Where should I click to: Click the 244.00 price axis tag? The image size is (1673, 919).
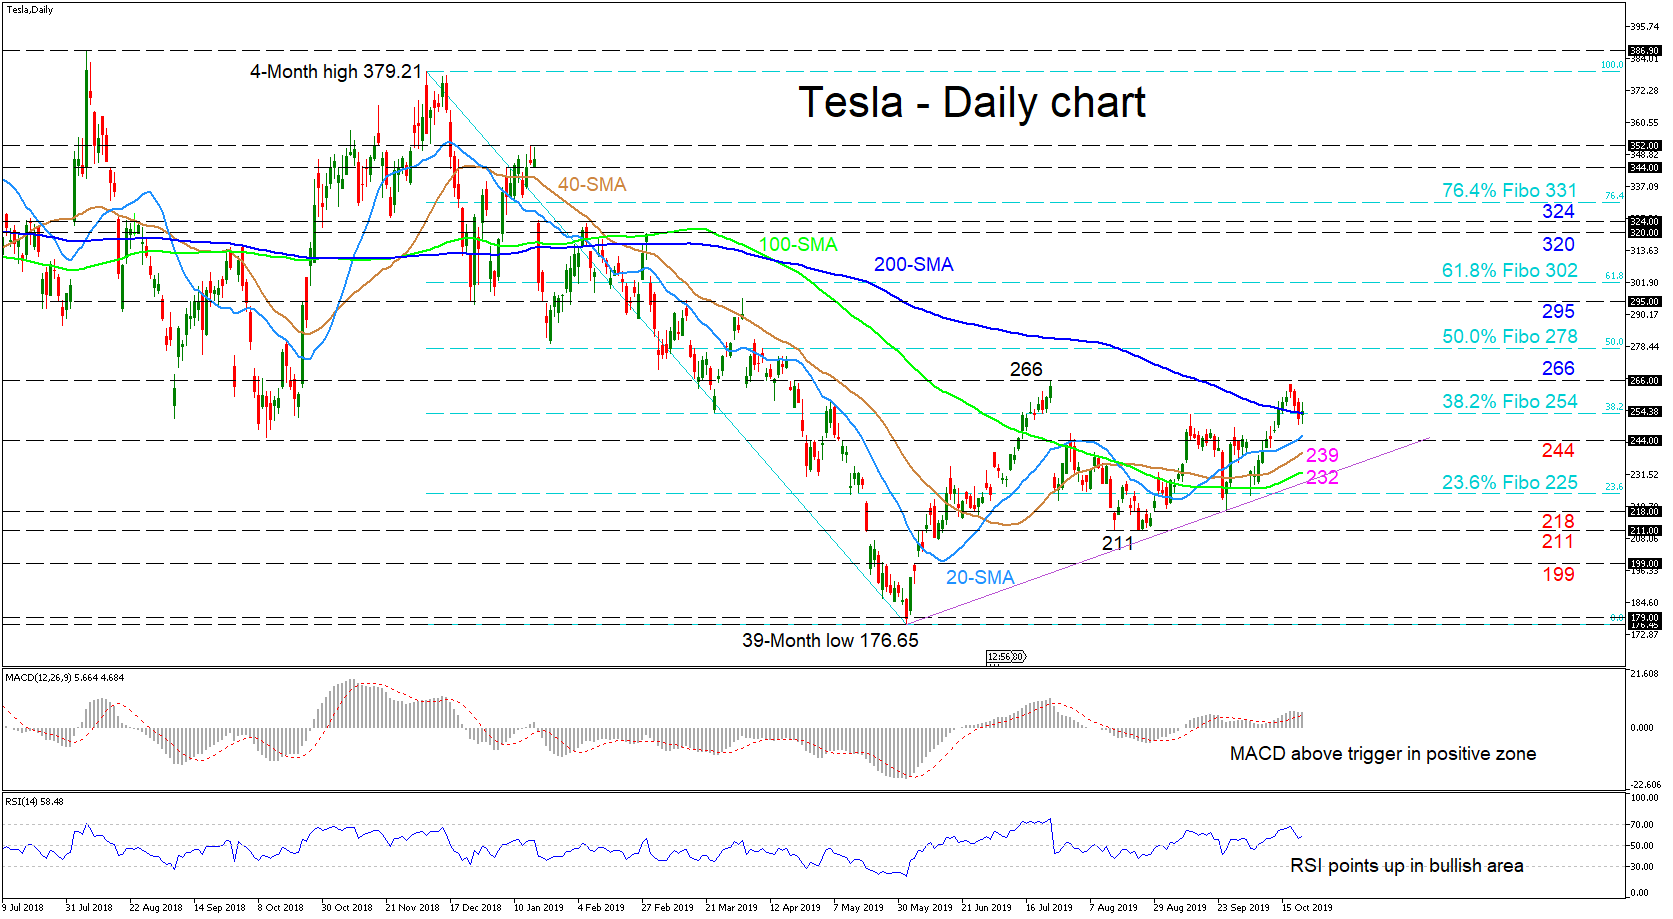1644,440
